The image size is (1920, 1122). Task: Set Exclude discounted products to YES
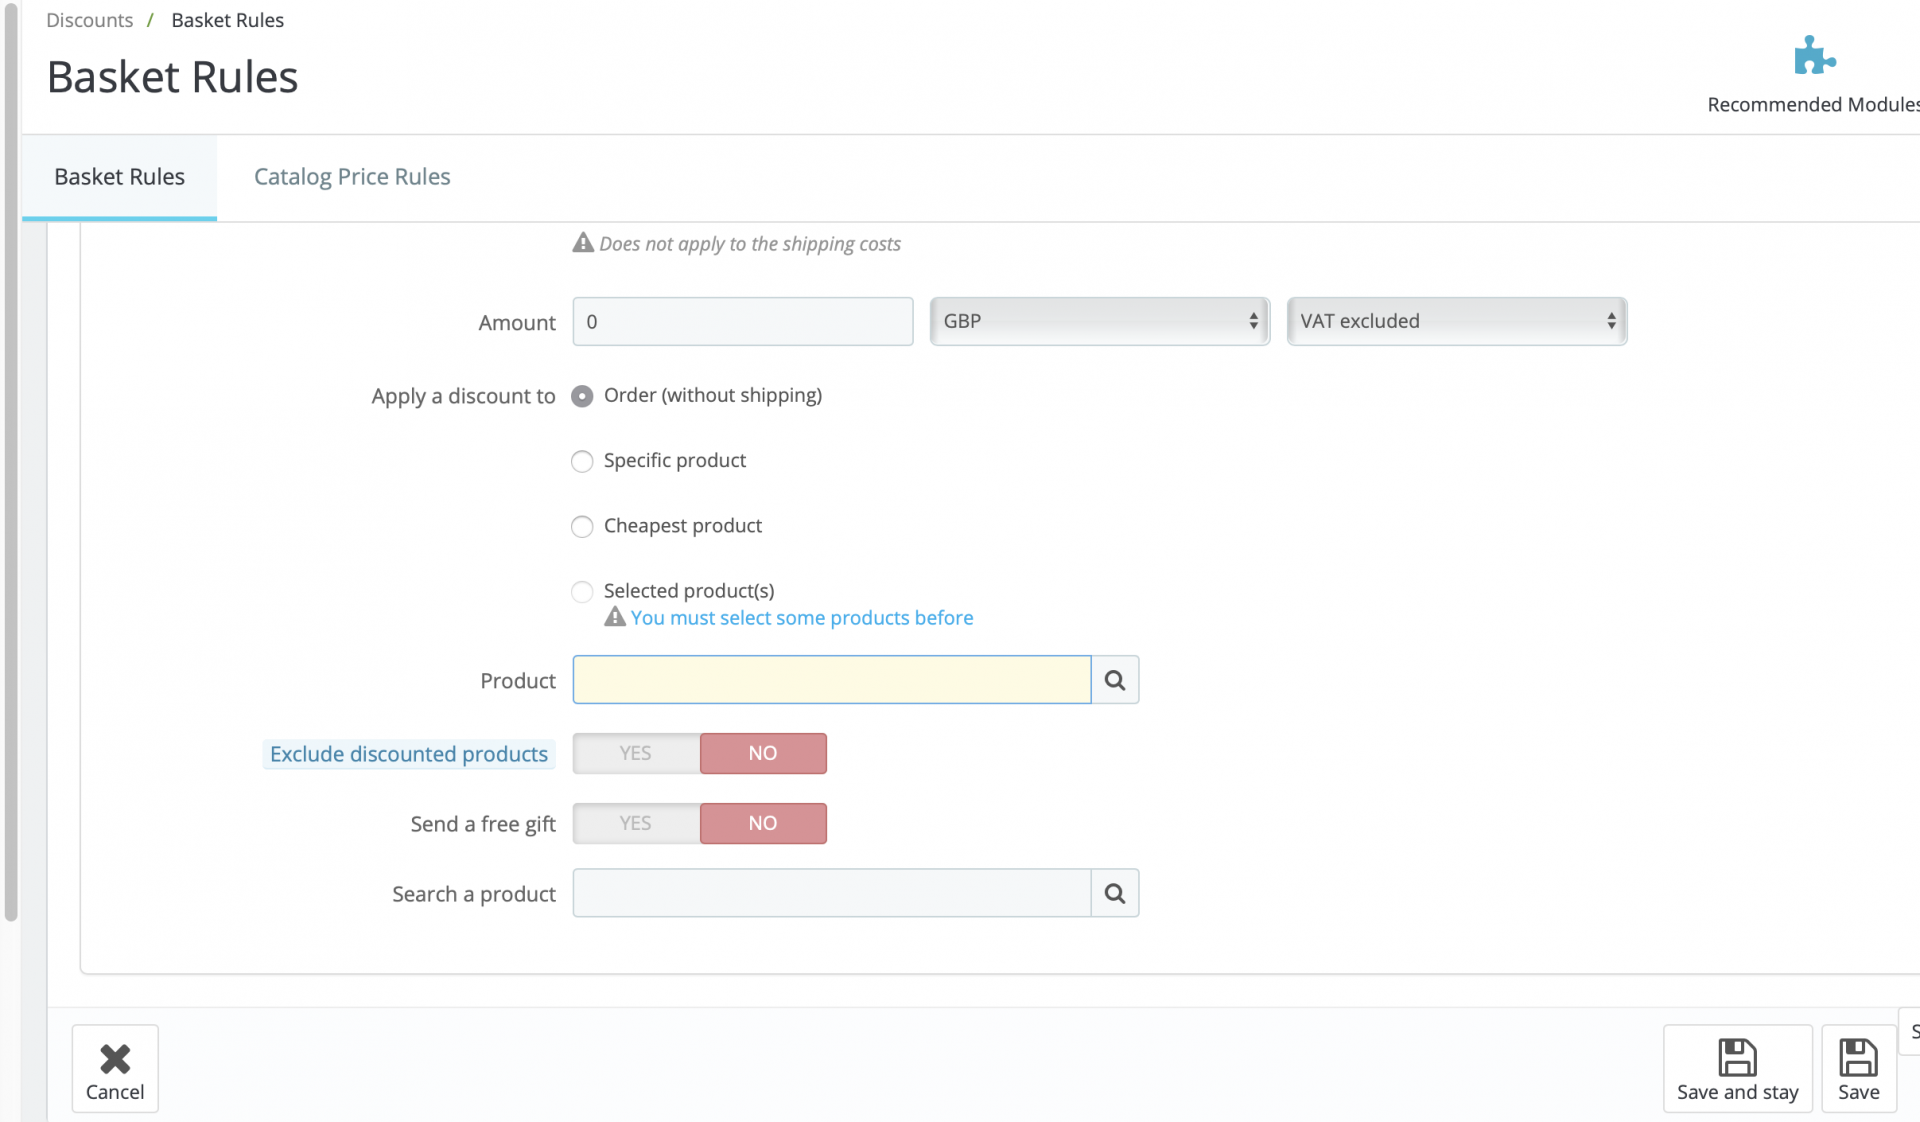[x=636, y=753]
